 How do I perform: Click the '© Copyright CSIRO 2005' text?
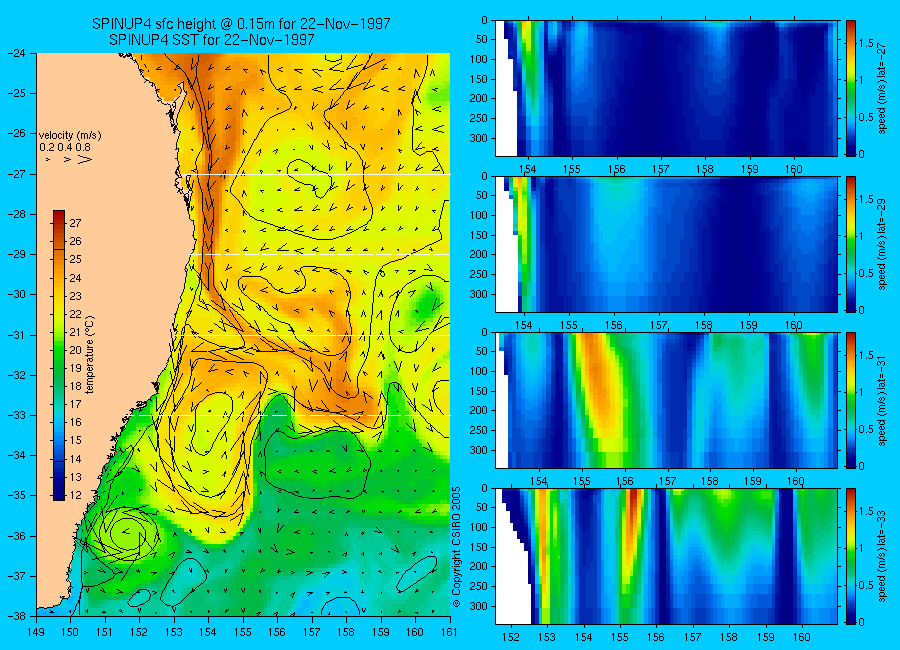coord(457,547)
